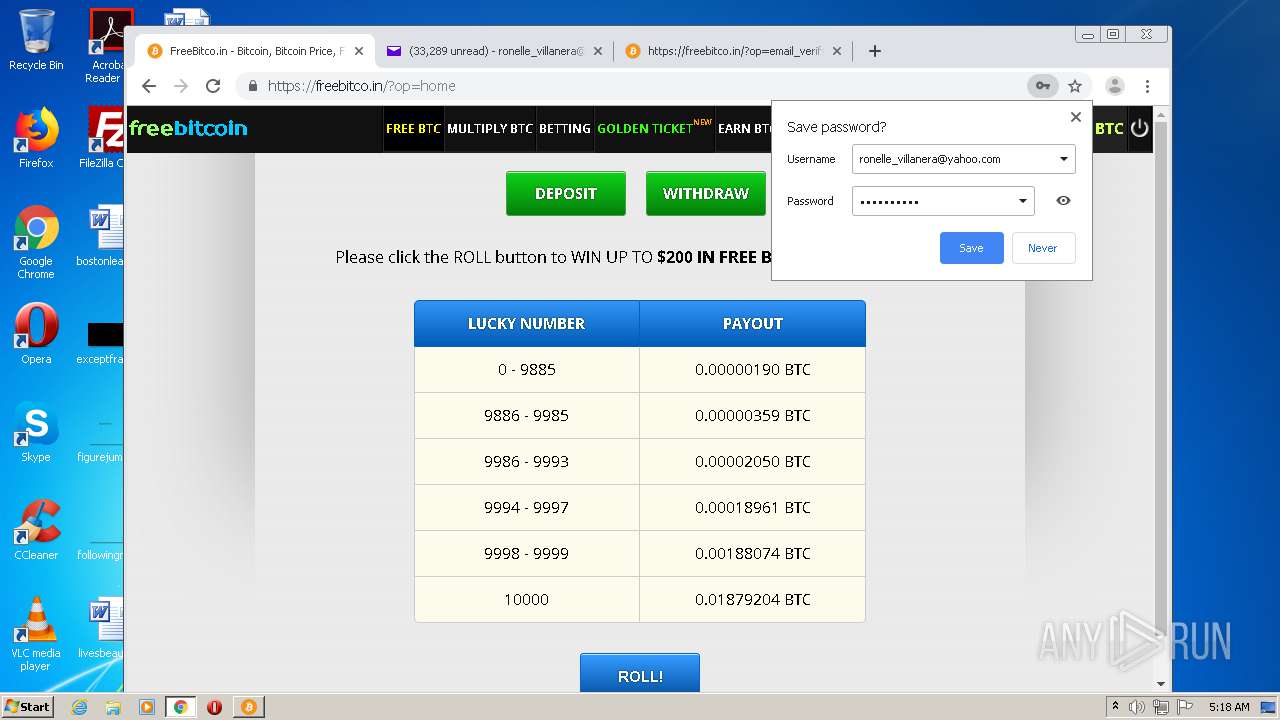This screenshot has width=1280, height=720.
Task: Open the Recycle Bin desktop icon
Action: point(36,40)
